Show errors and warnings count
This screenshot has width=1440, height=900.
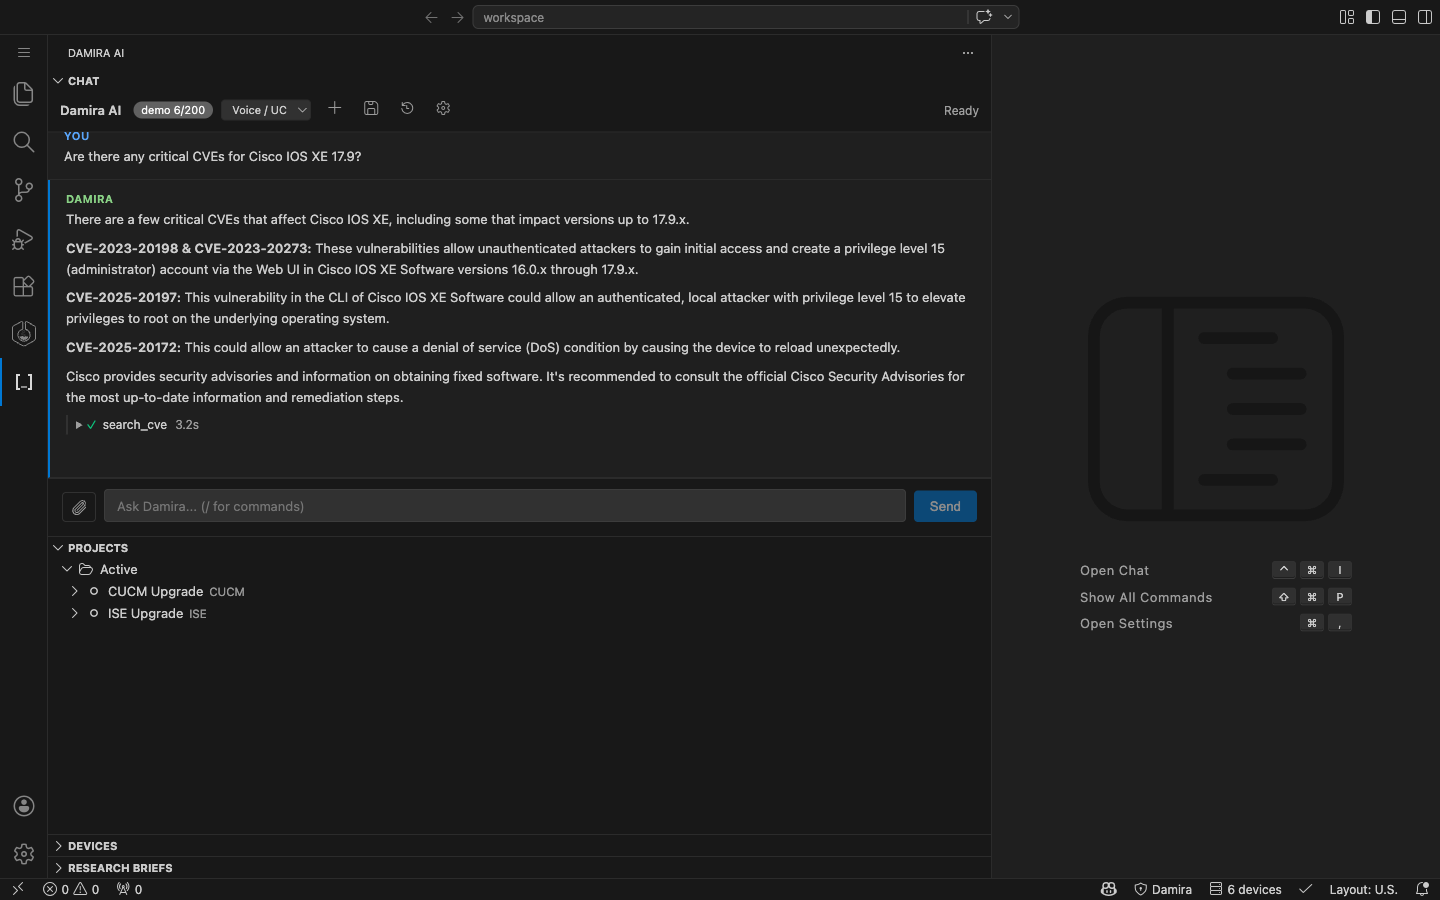pyautogui.click(x=71, y=889)
